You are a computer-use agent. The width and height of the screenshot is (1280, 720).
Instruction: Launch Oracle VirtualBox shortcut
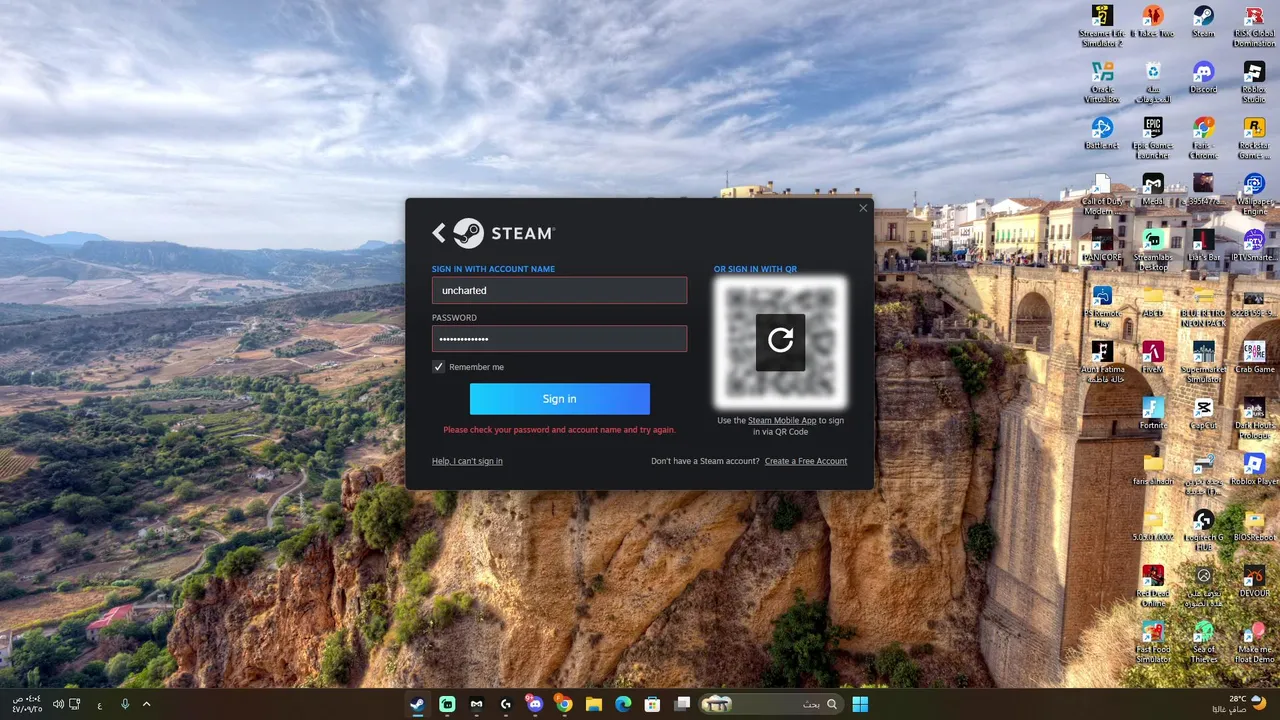(1102, 81)
